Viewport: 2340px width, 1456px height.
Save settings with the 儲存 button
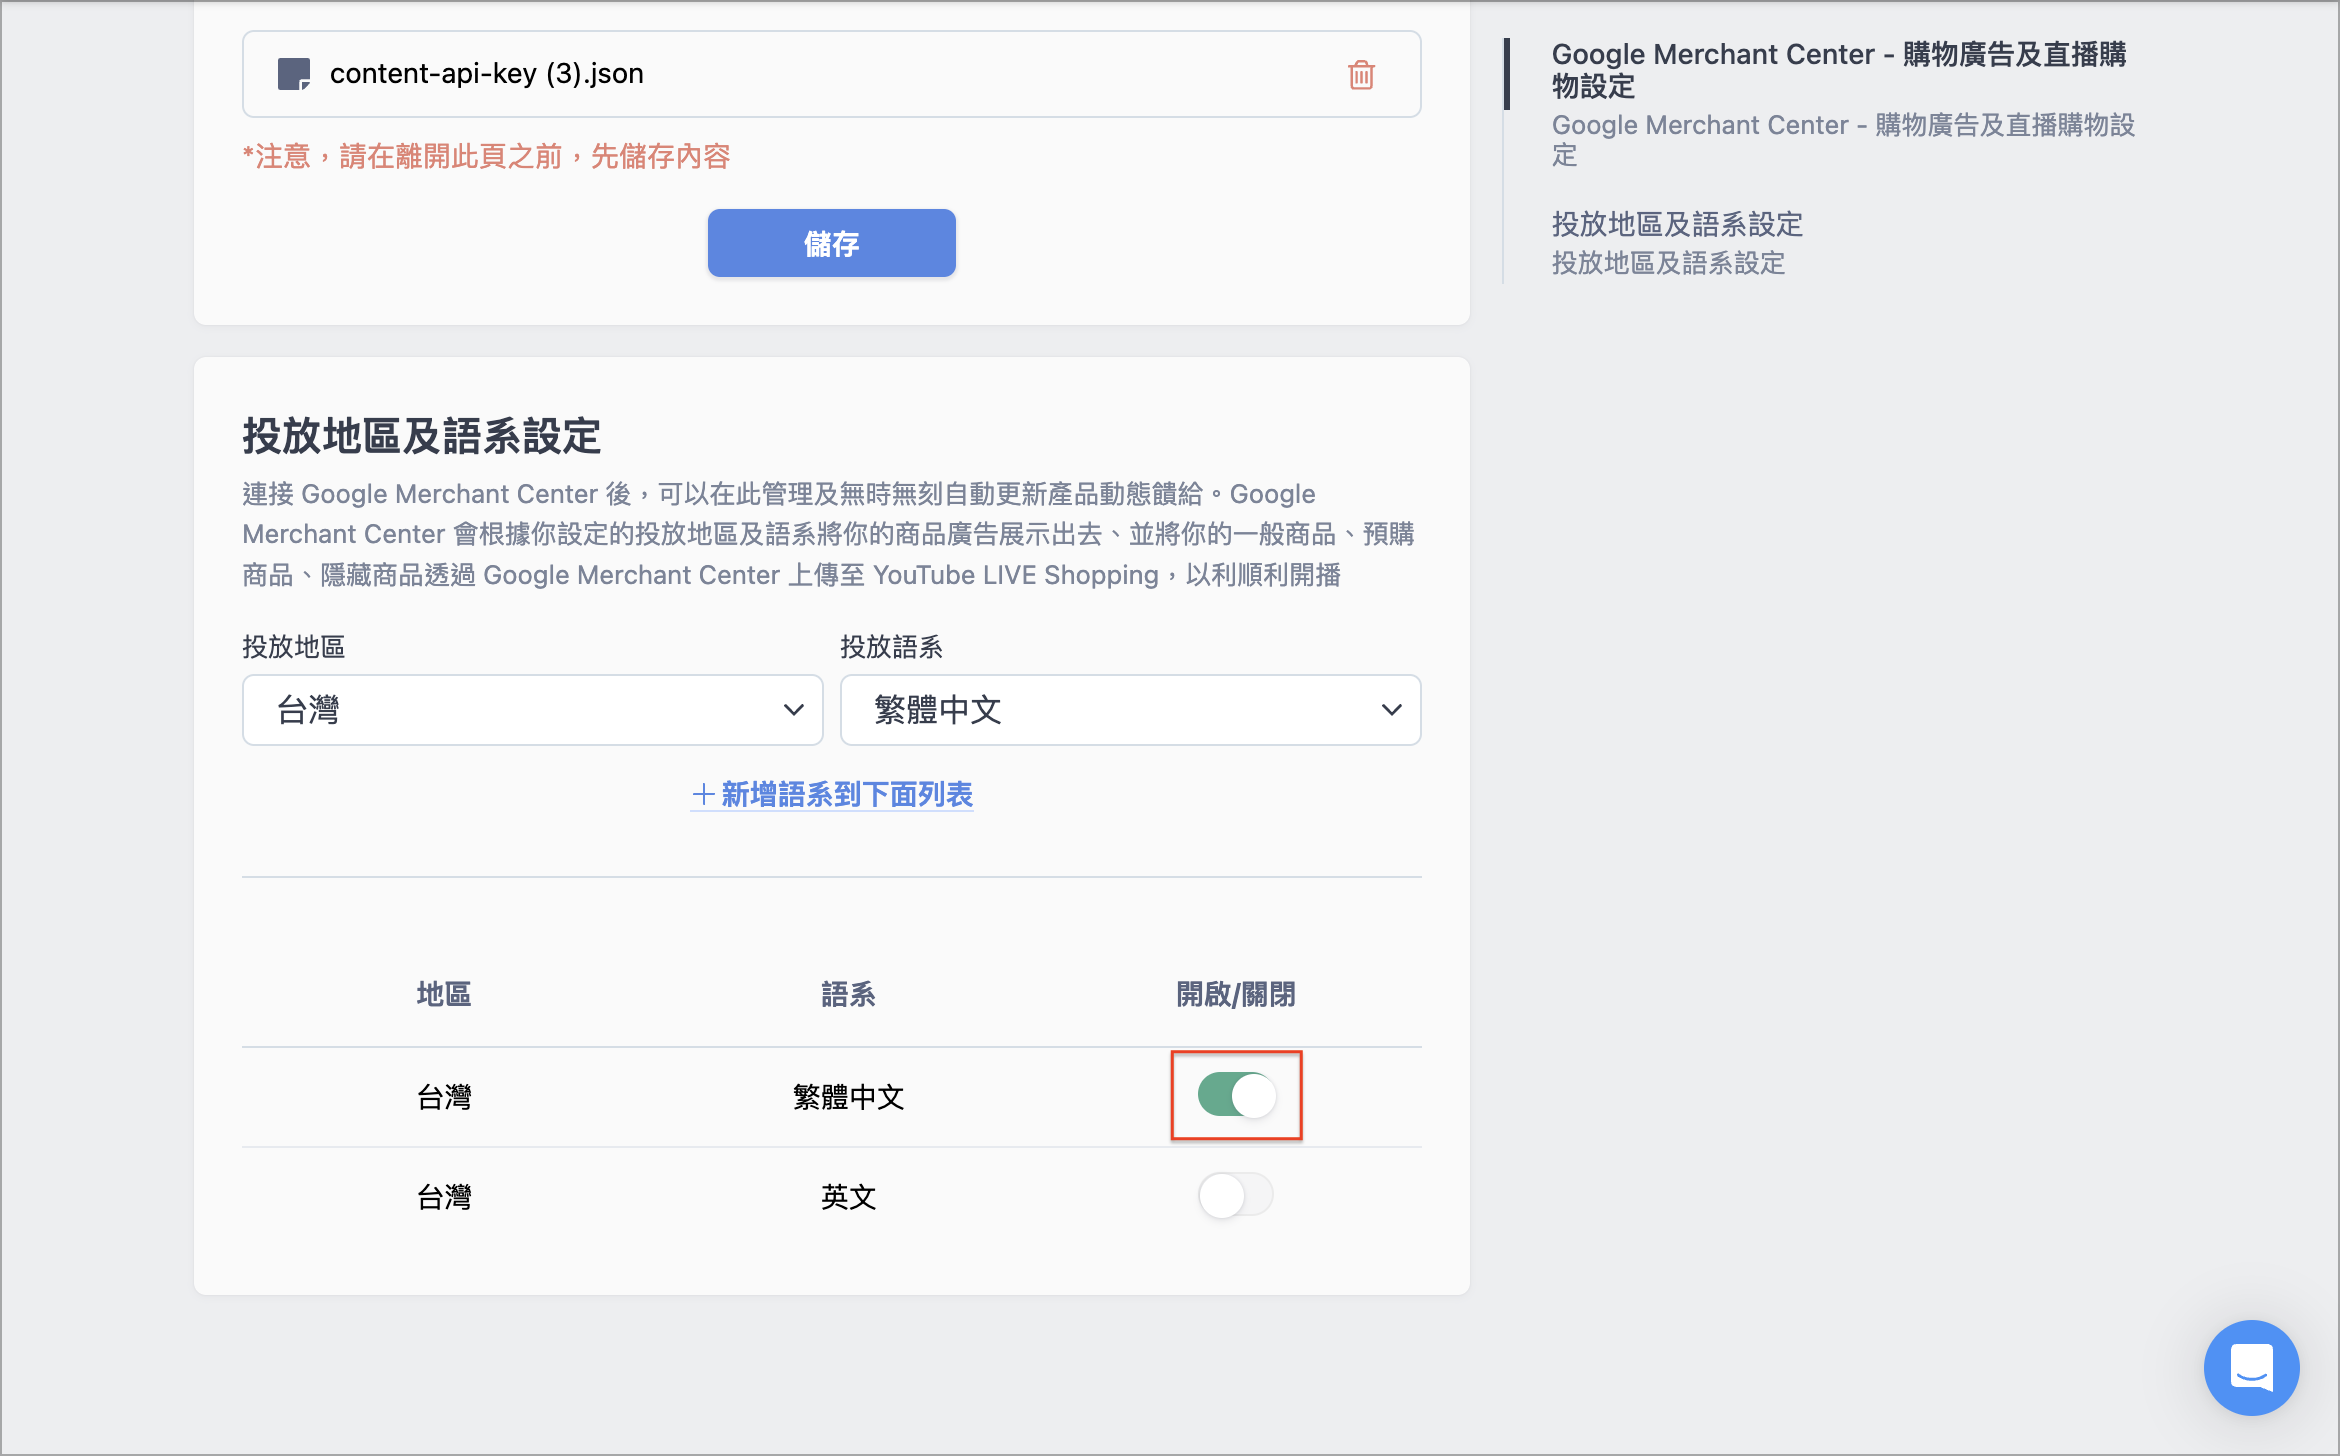(831, 242)
